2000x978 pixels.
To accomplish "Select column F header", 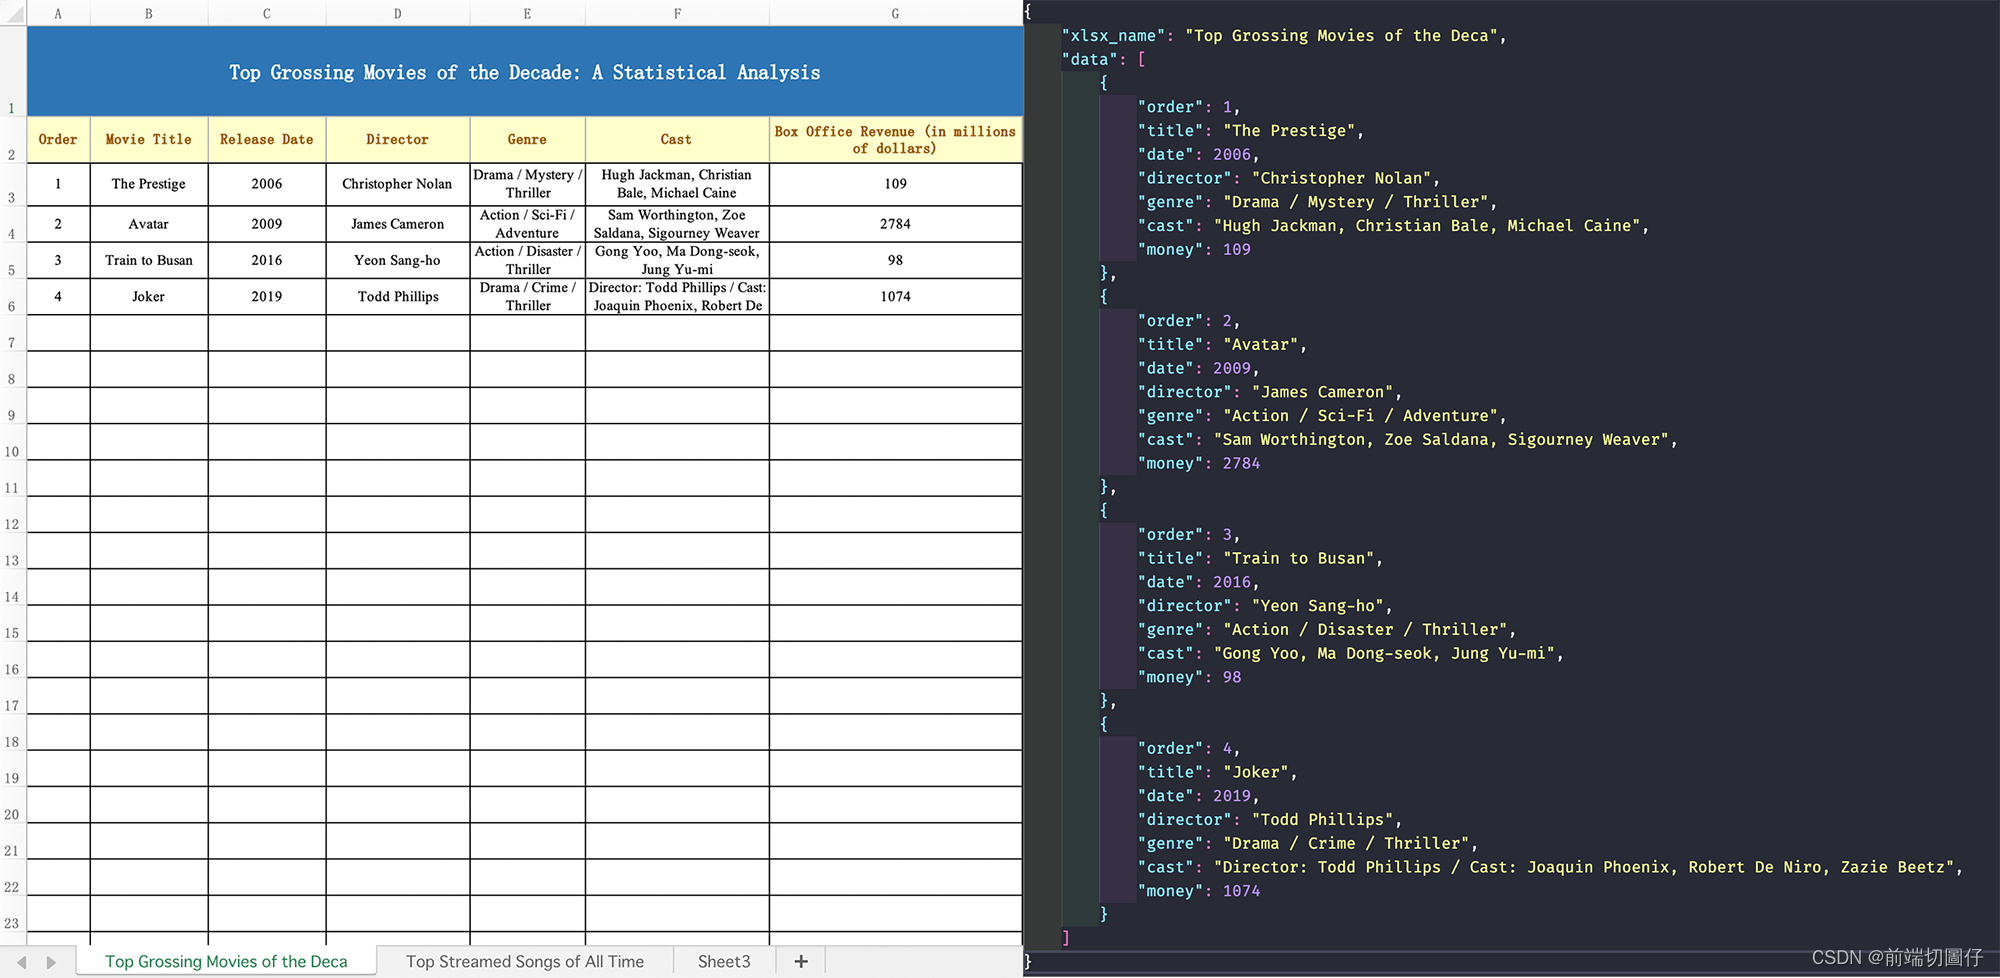I will (677, 13).
